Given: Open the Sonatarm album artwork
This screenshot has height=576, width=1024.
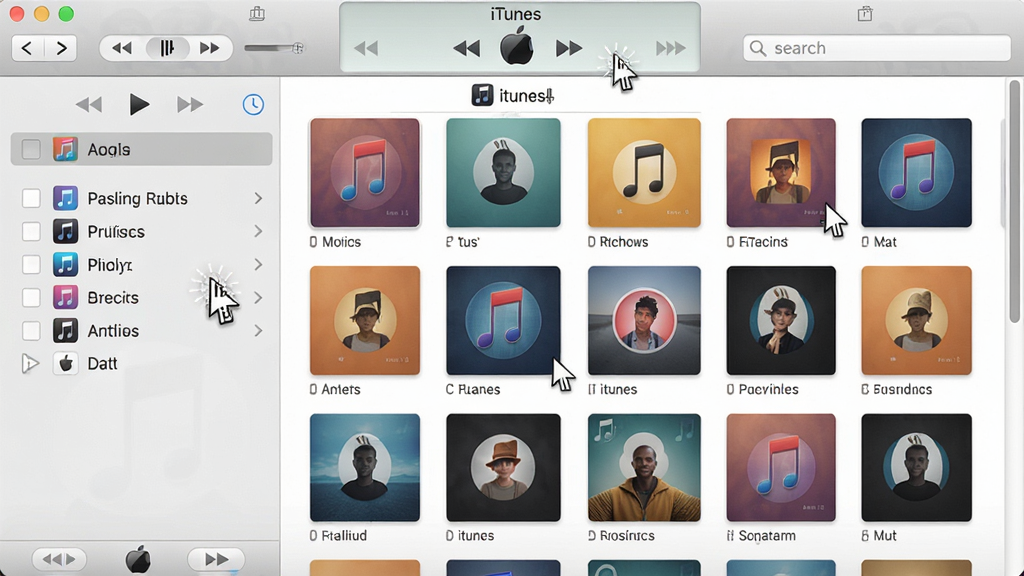Looking at the screenshot, I should (781, 468).
